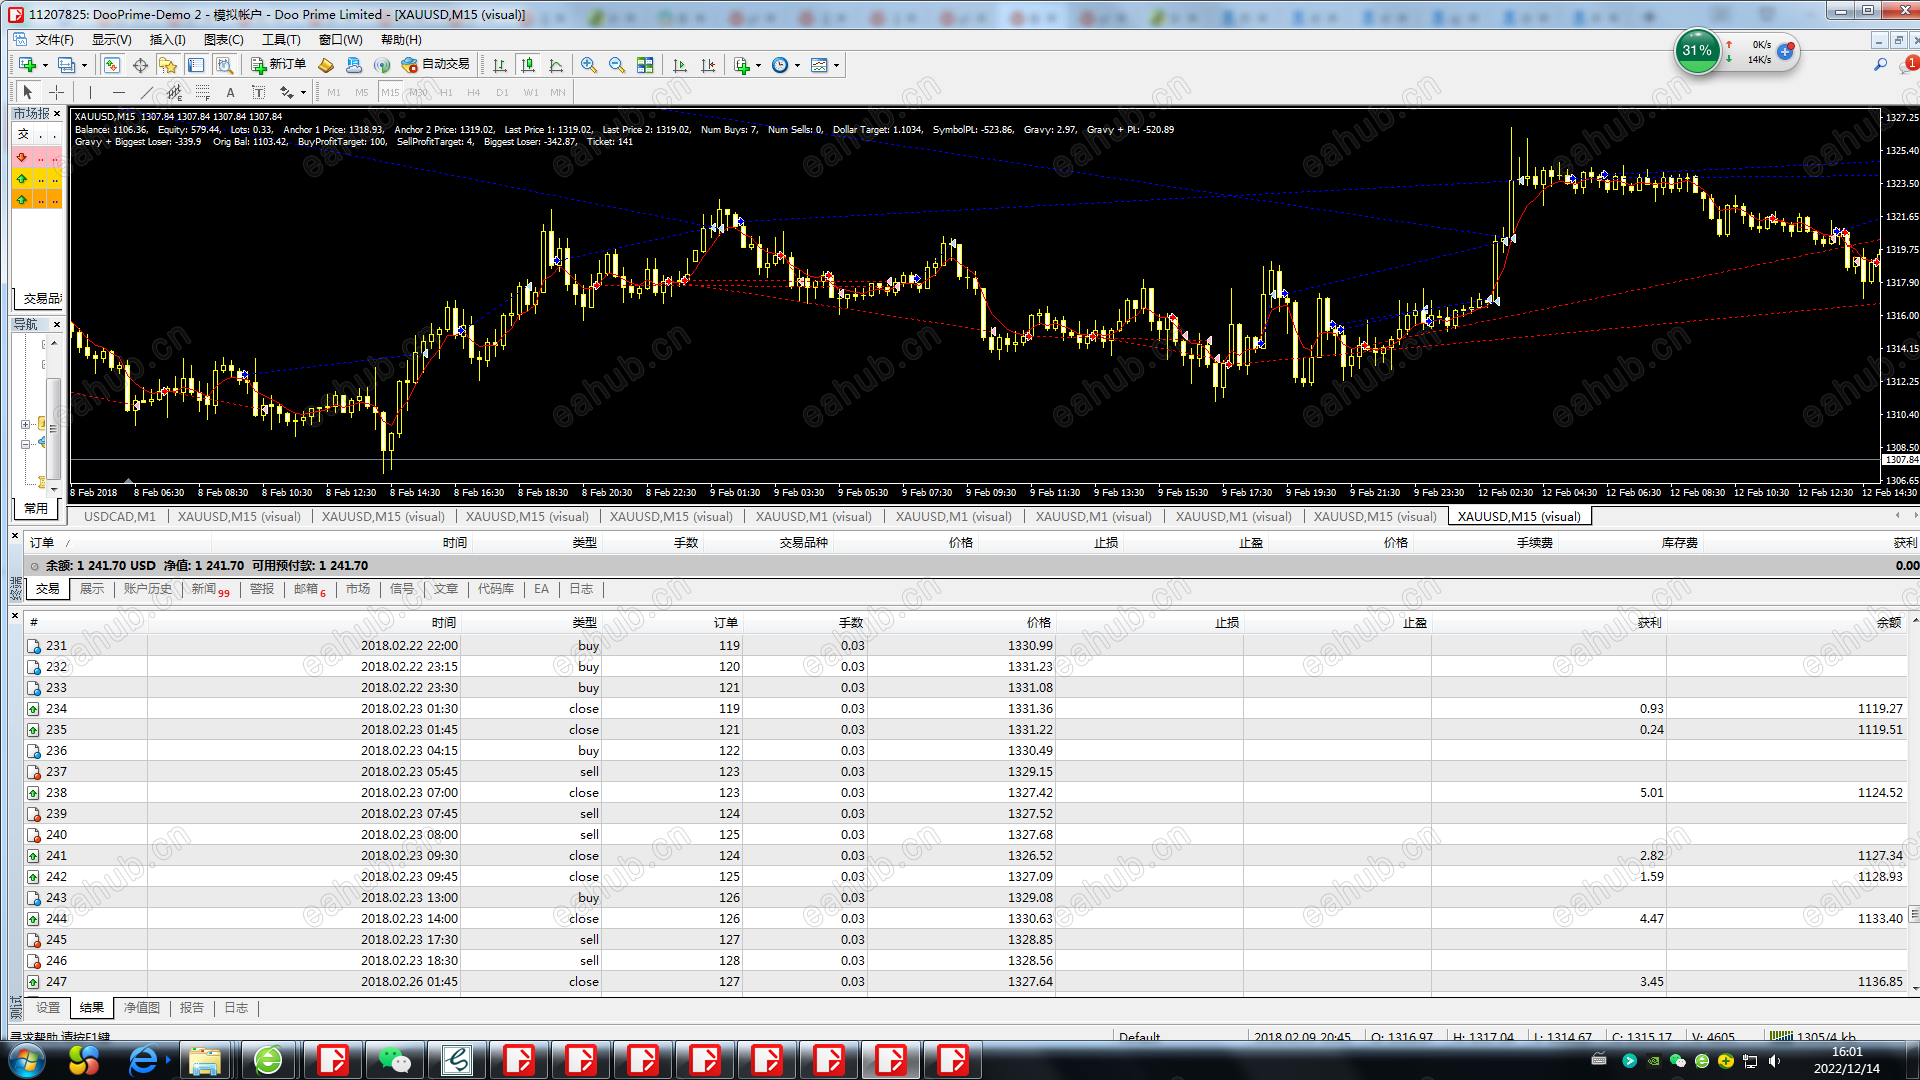Expand the Periods dropdown arrow
Image resolution: width=1920 pixels, height=1080 pixels.
pyautogui.click(x=797, y=65)
